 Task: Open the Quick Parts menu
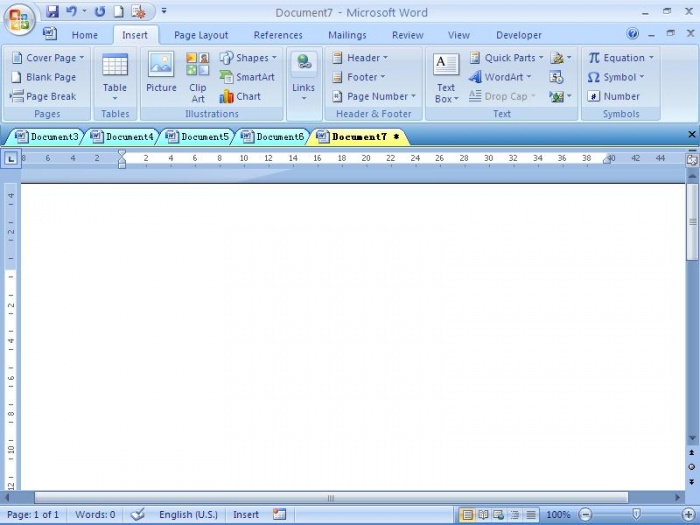pyautogui.click(x=506, y=58)
